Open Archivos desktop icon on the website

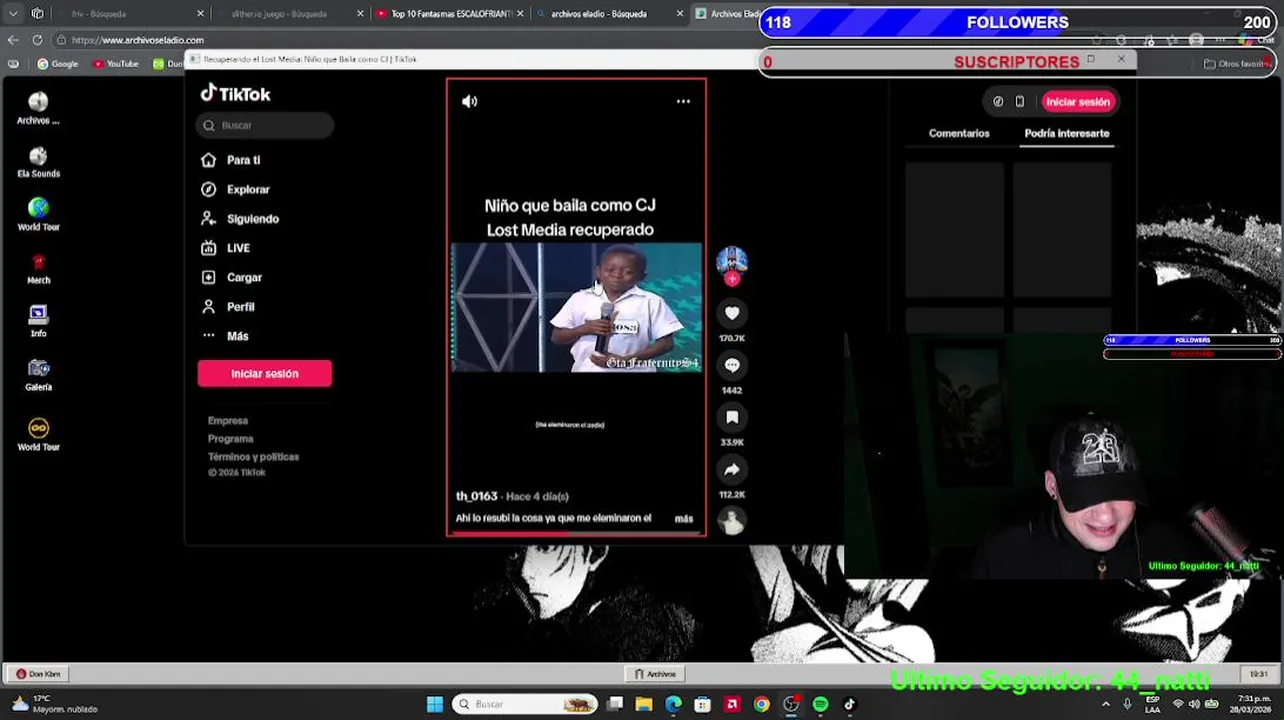pyautogui.click(x=38, y=108)
